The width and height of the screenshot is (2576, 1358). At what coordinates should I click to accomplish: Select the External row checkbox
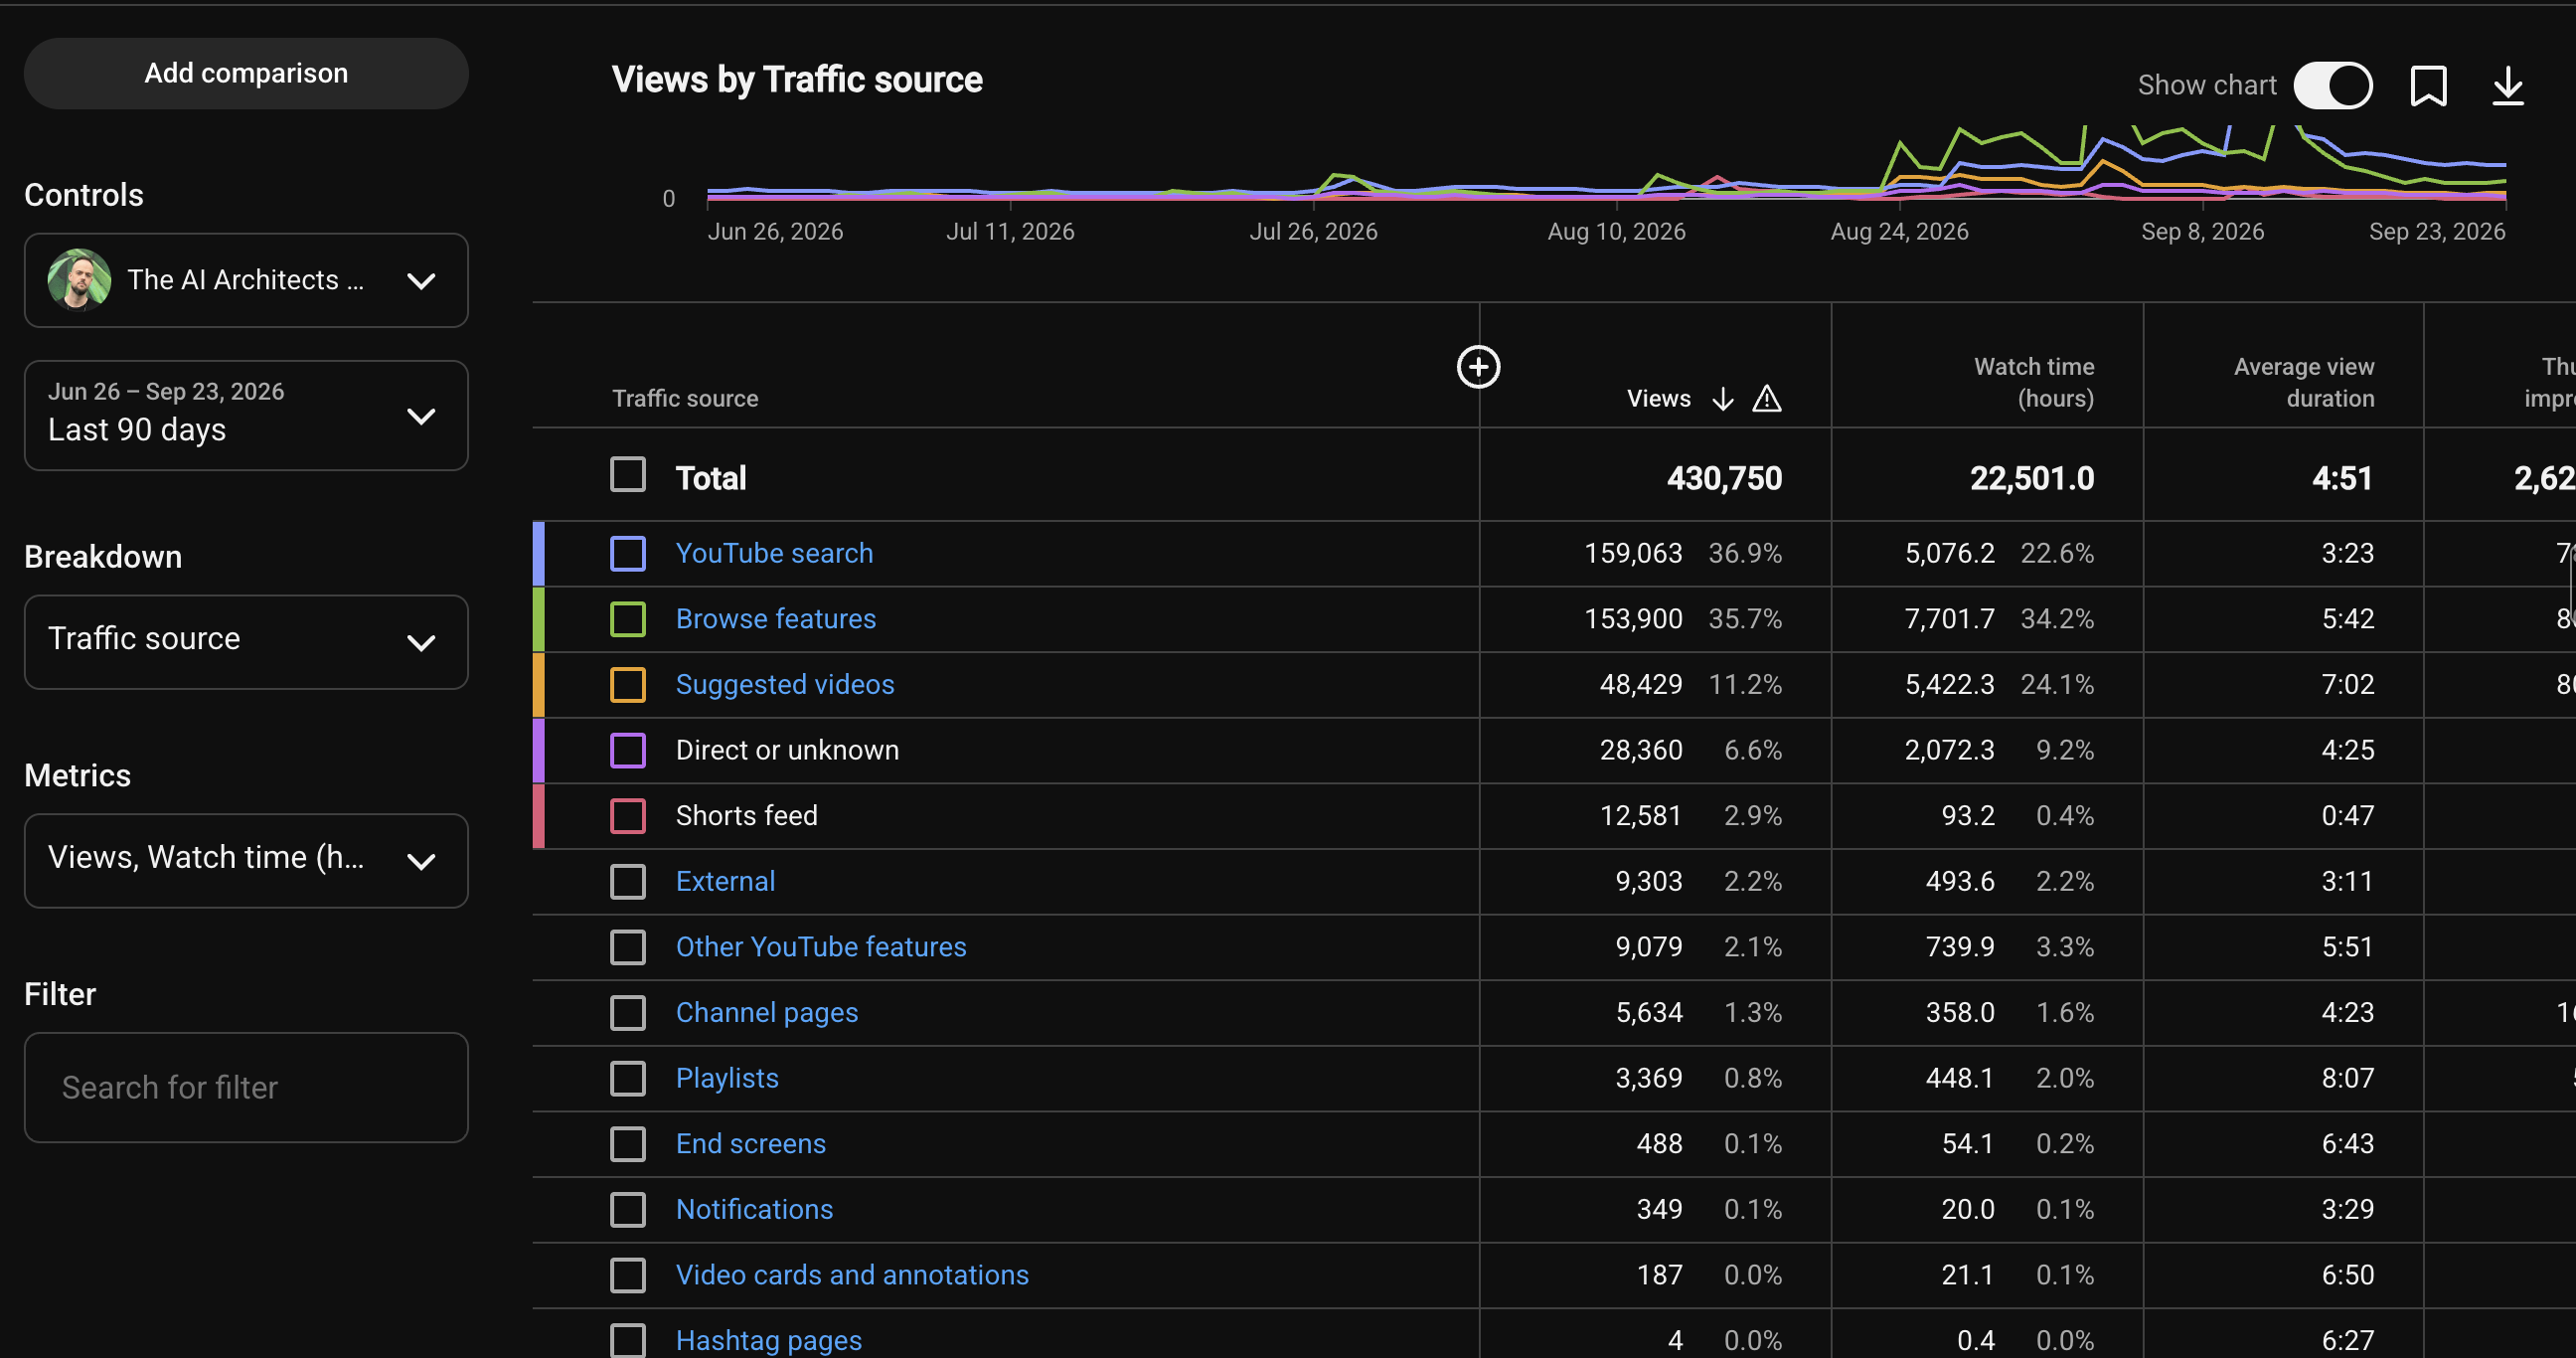click(x=628, y=881)
